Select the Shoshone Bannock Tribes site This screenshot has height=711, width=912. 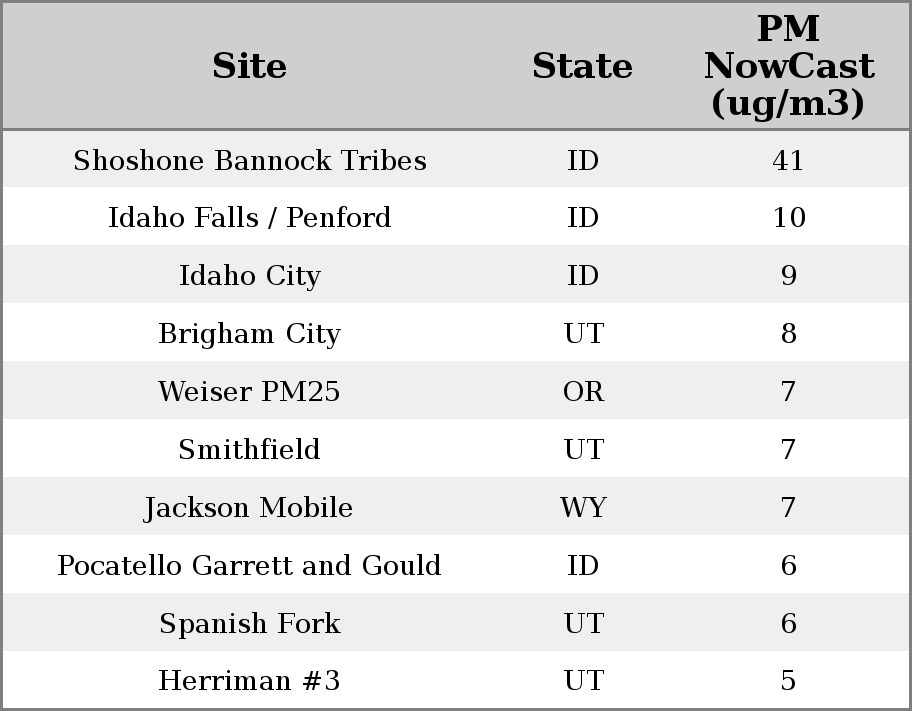click(x=250, y=161)
